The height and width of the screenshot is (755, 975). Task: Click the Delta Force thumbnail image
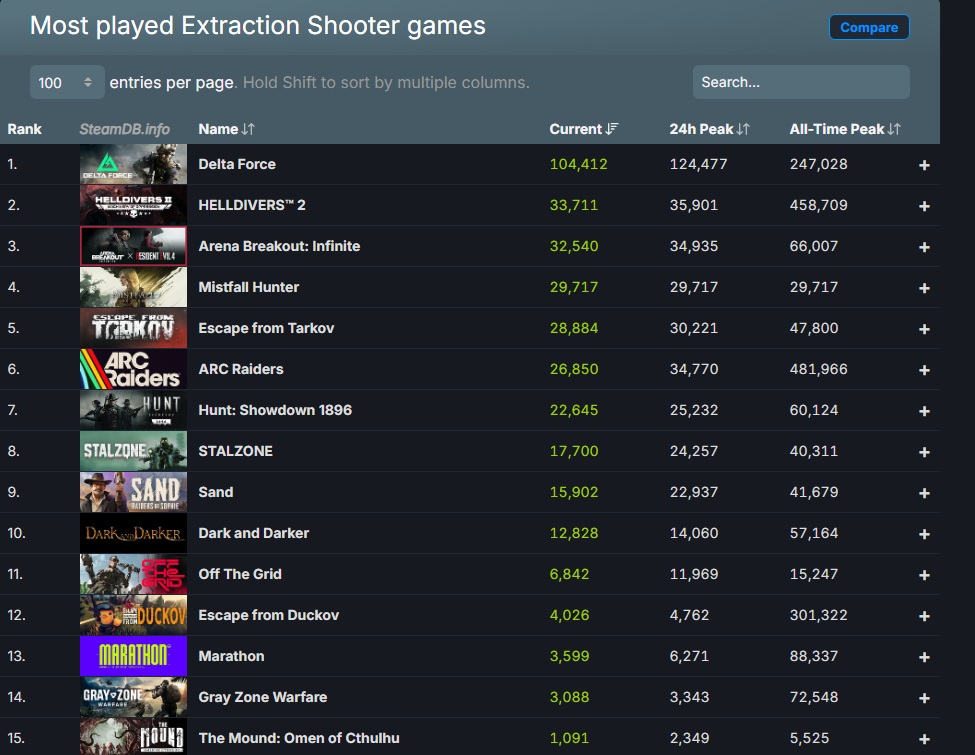(133, 164)
